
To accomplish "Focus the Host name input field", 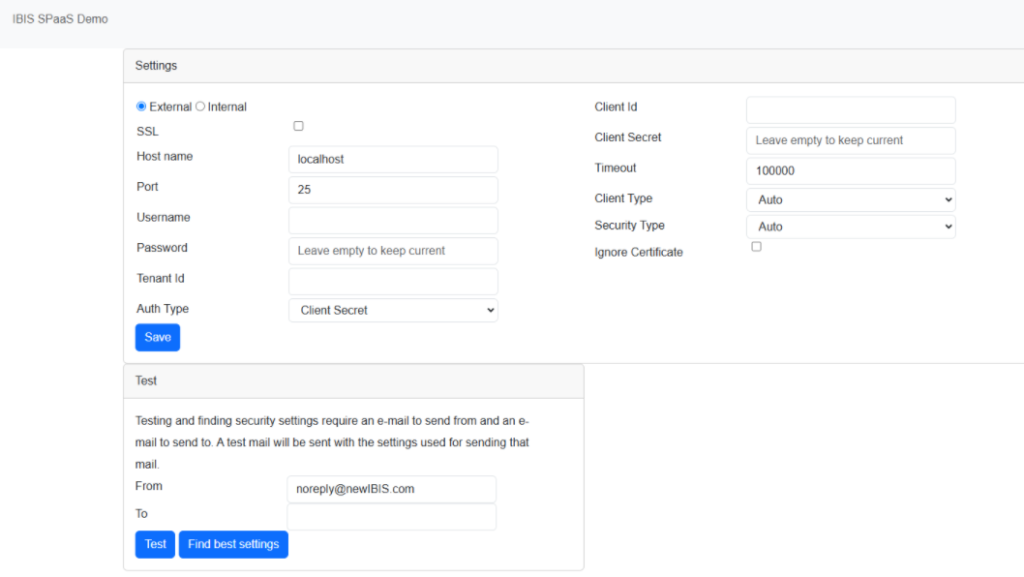I will (x=393, y=159).
